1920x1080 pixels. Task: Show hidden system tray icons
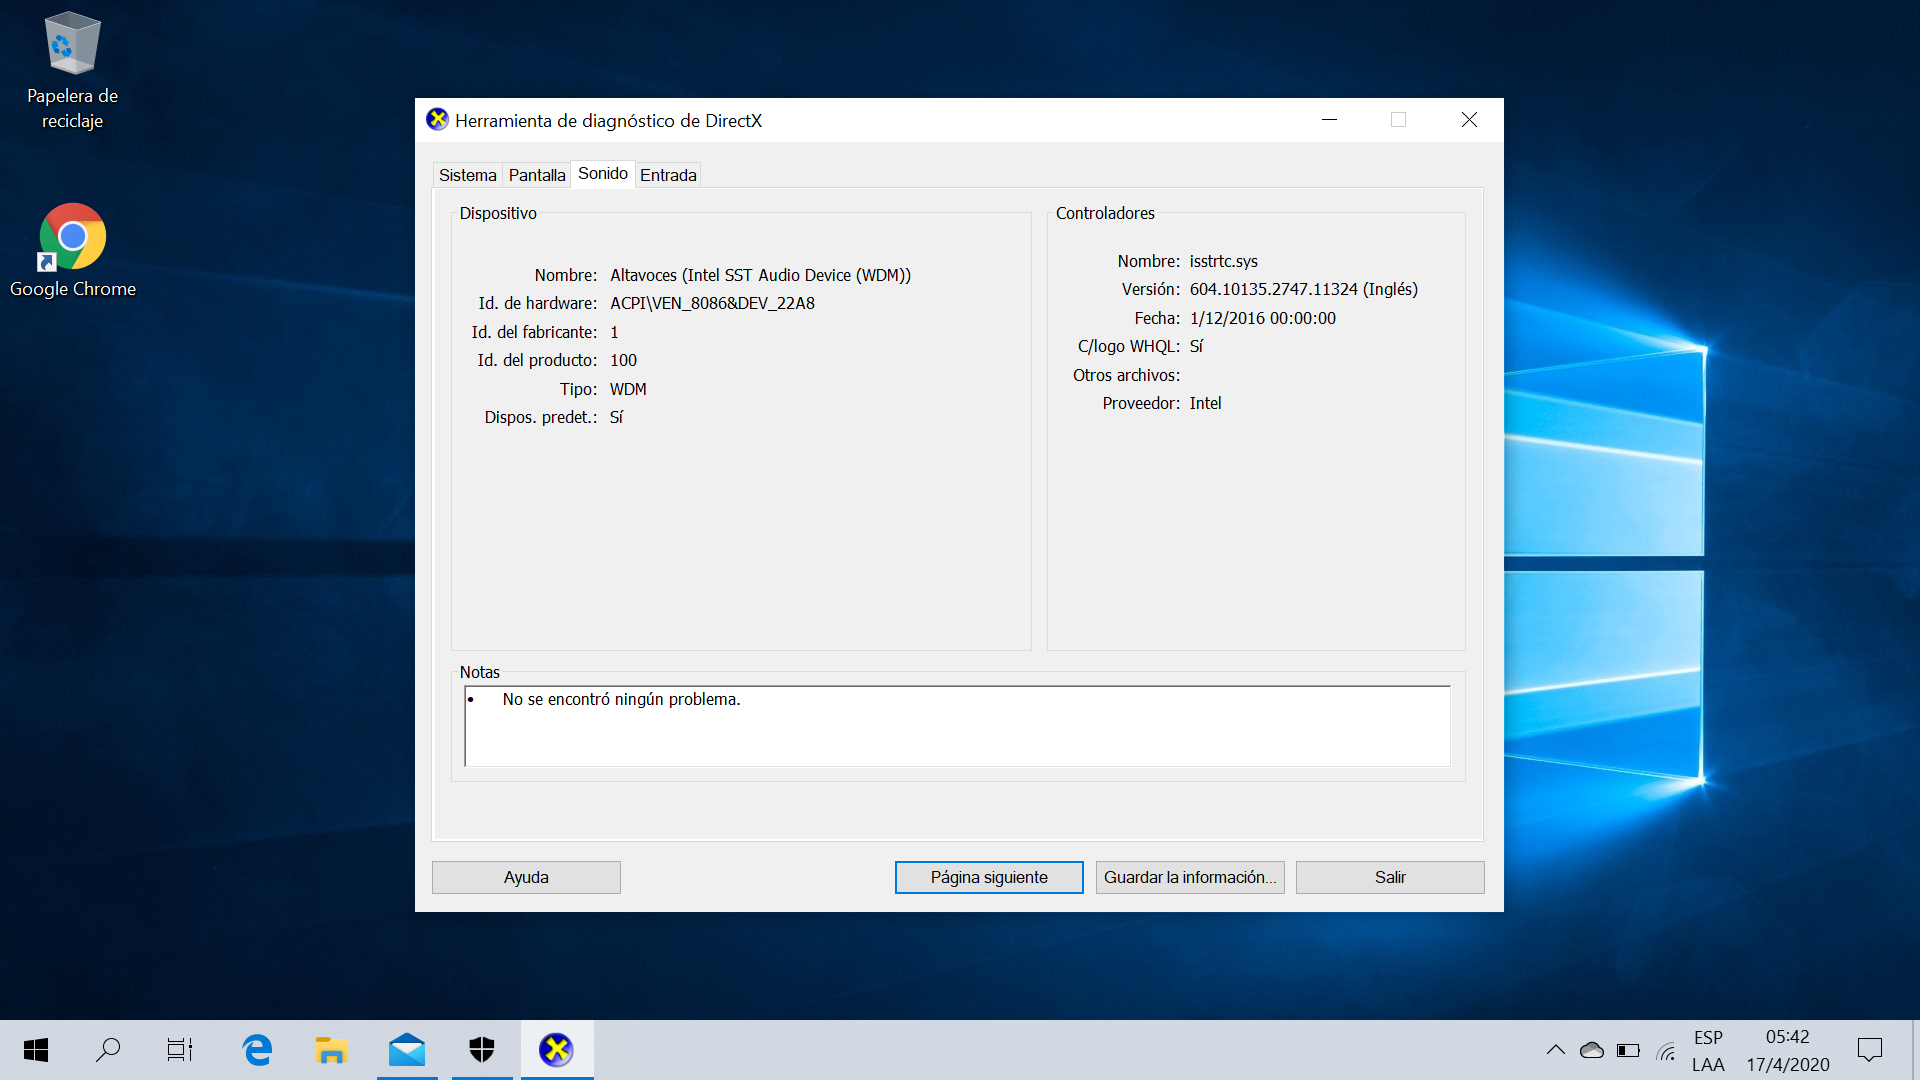click(x=1555, y=1050)
